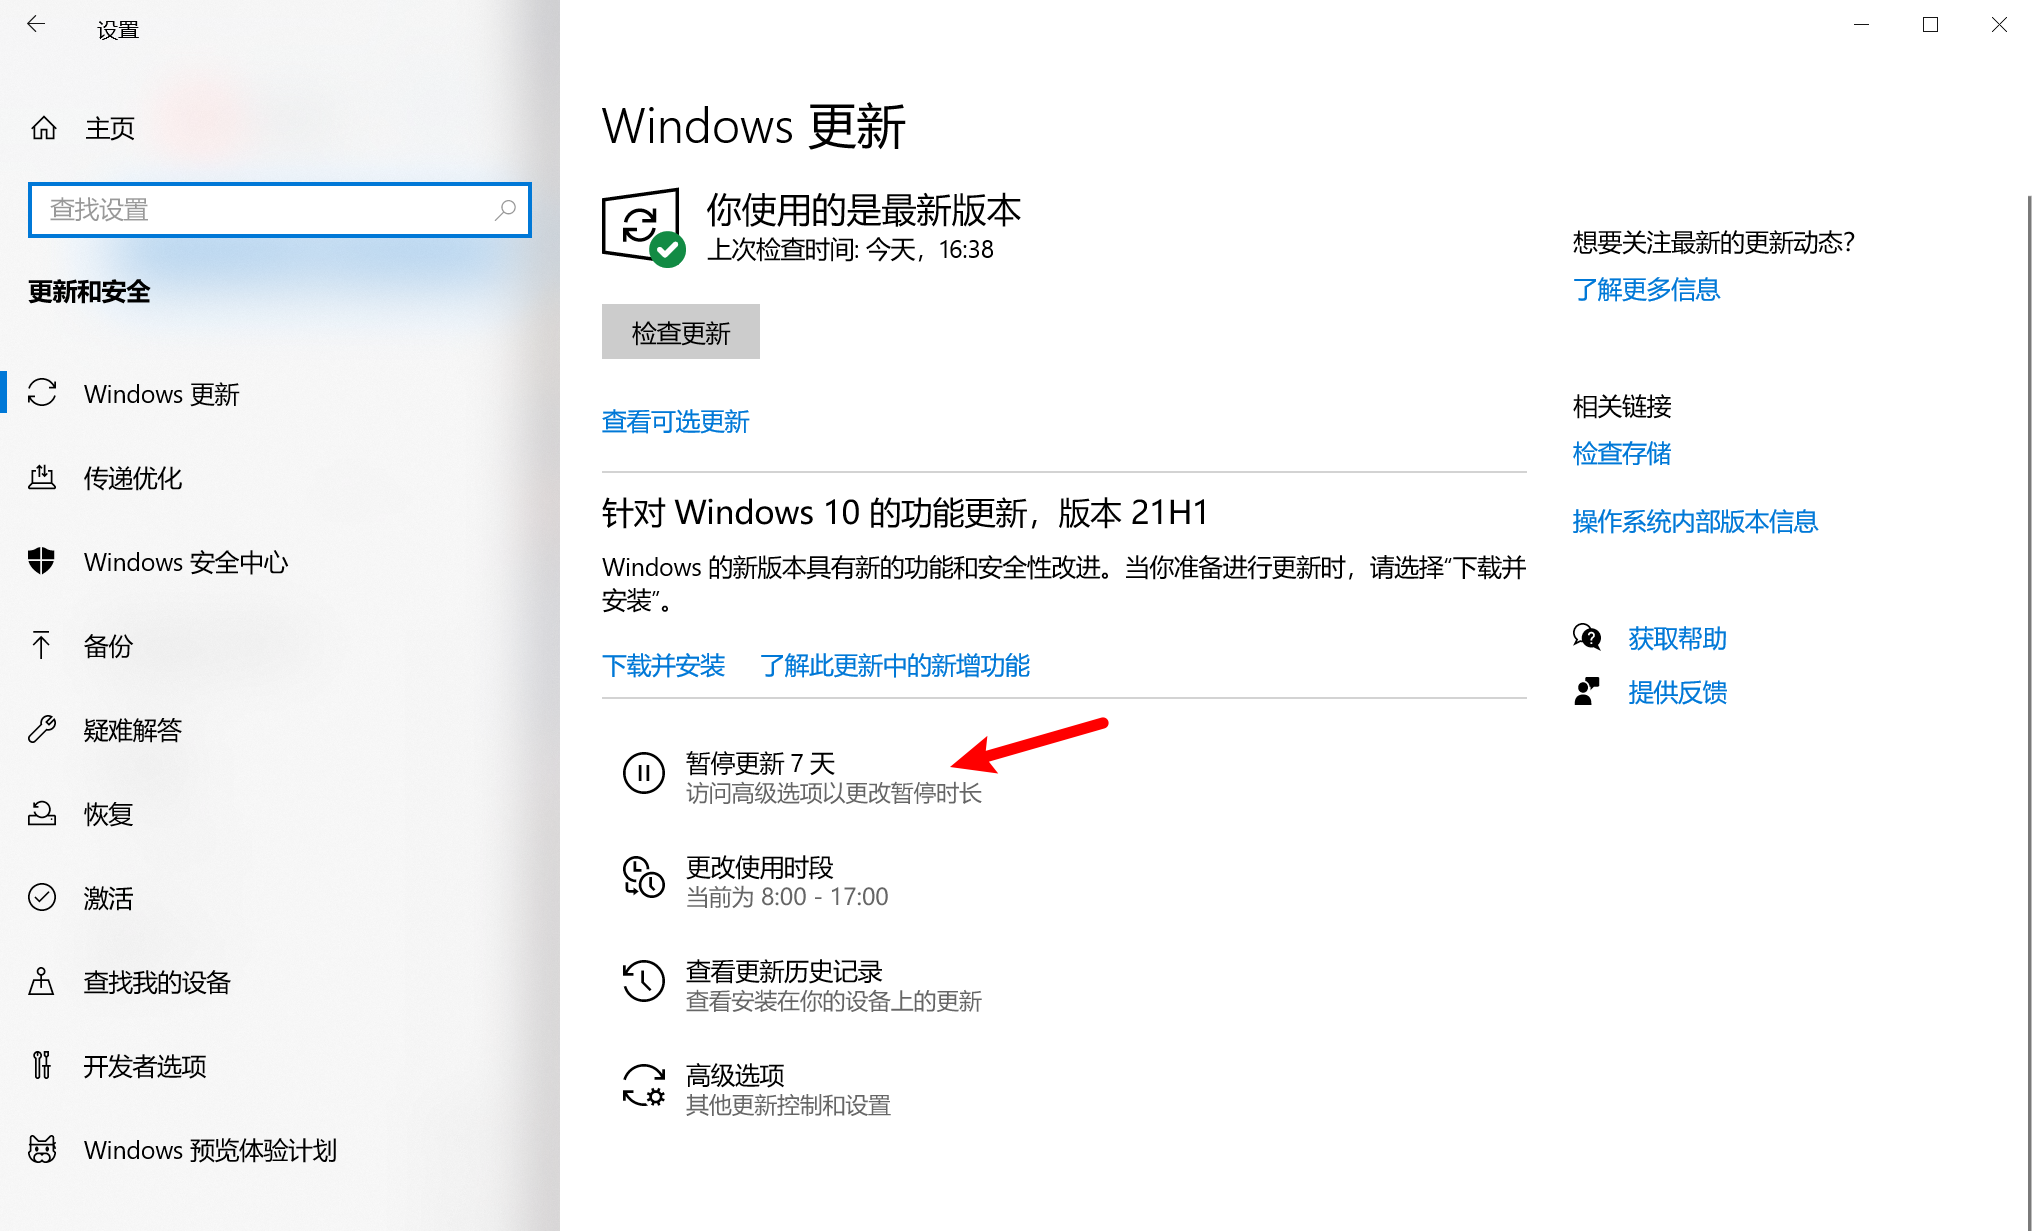Click the Windows Update sync icon in sidebar
Image resolution: width=2035 pixels, height=1231 pixels.
42,393
